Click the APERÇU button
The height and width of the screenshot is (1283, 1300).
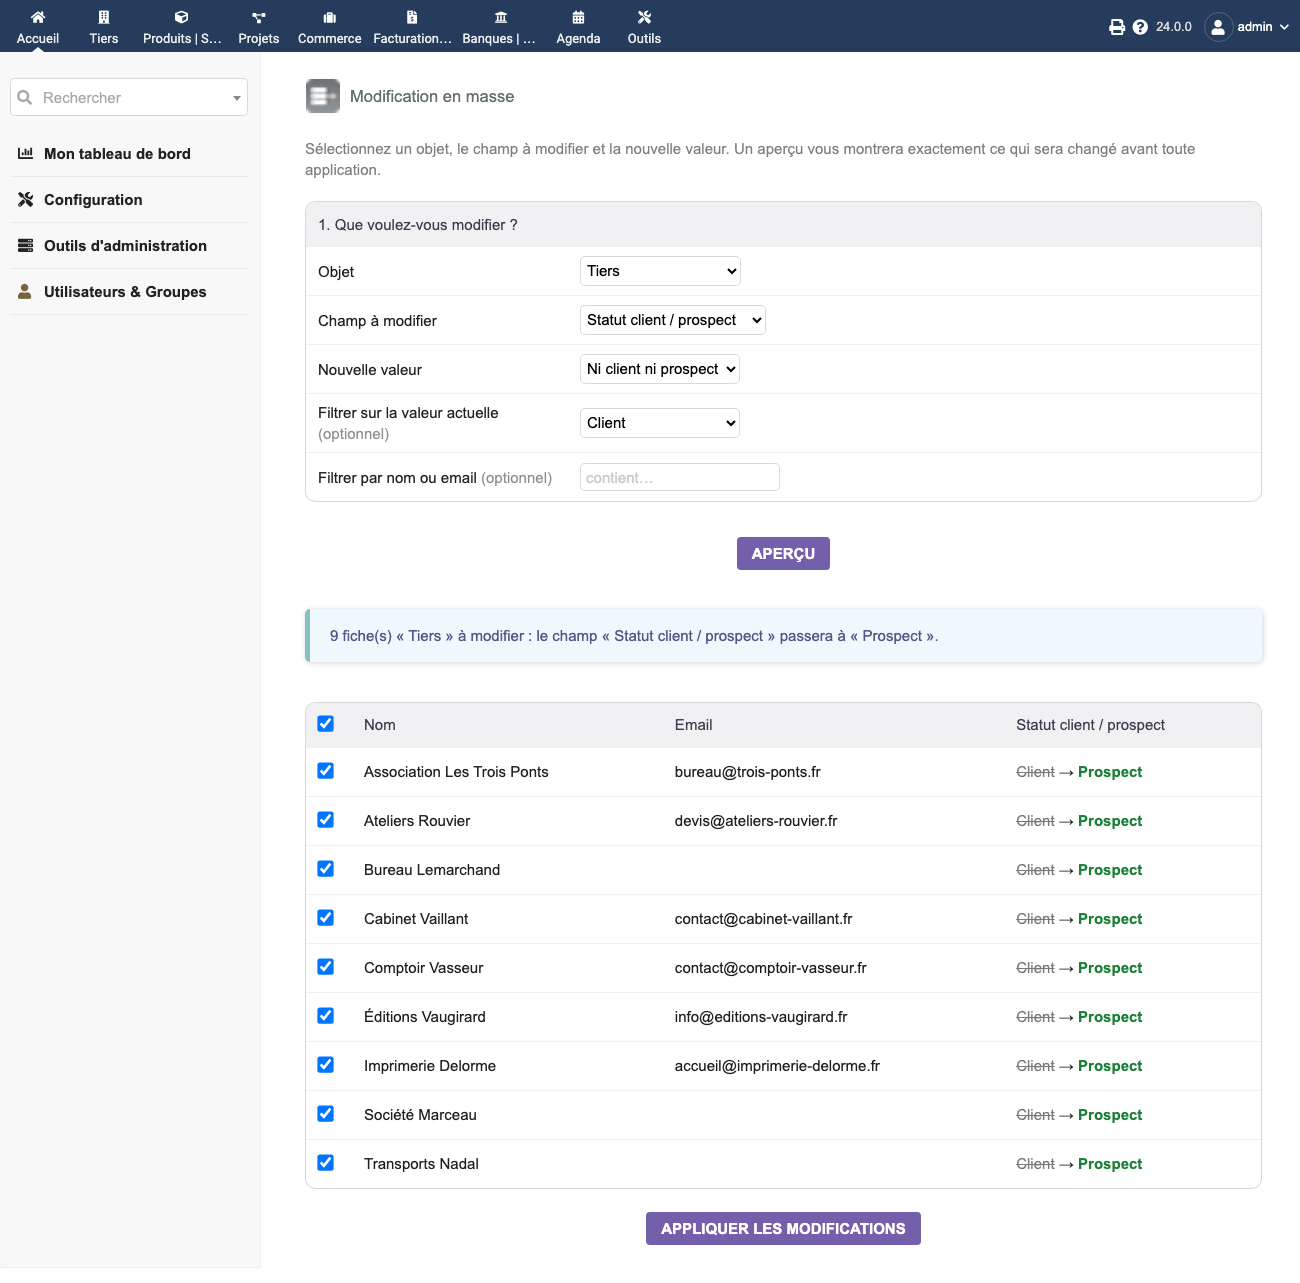click(x=783, y=554)
